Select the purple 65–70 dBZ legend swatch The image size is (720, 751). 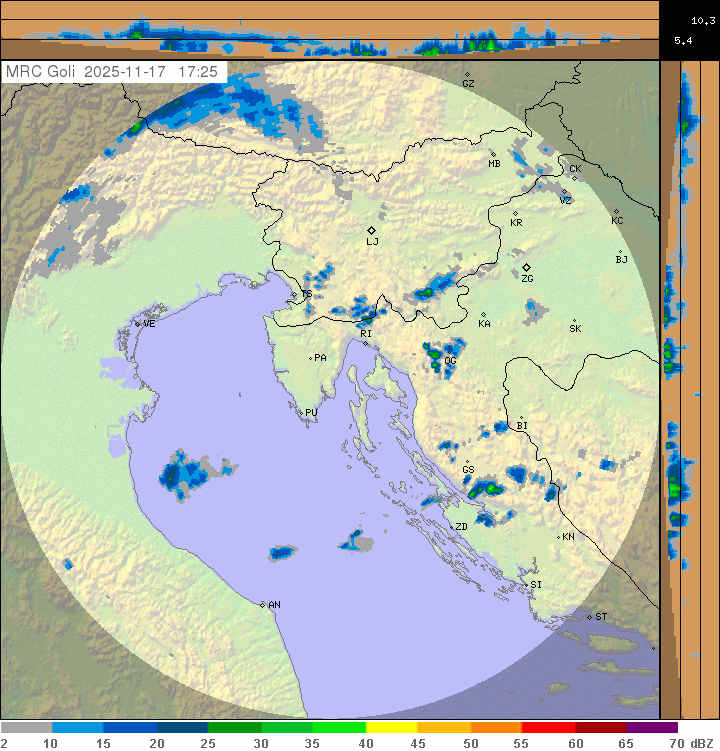pos(652,728)
